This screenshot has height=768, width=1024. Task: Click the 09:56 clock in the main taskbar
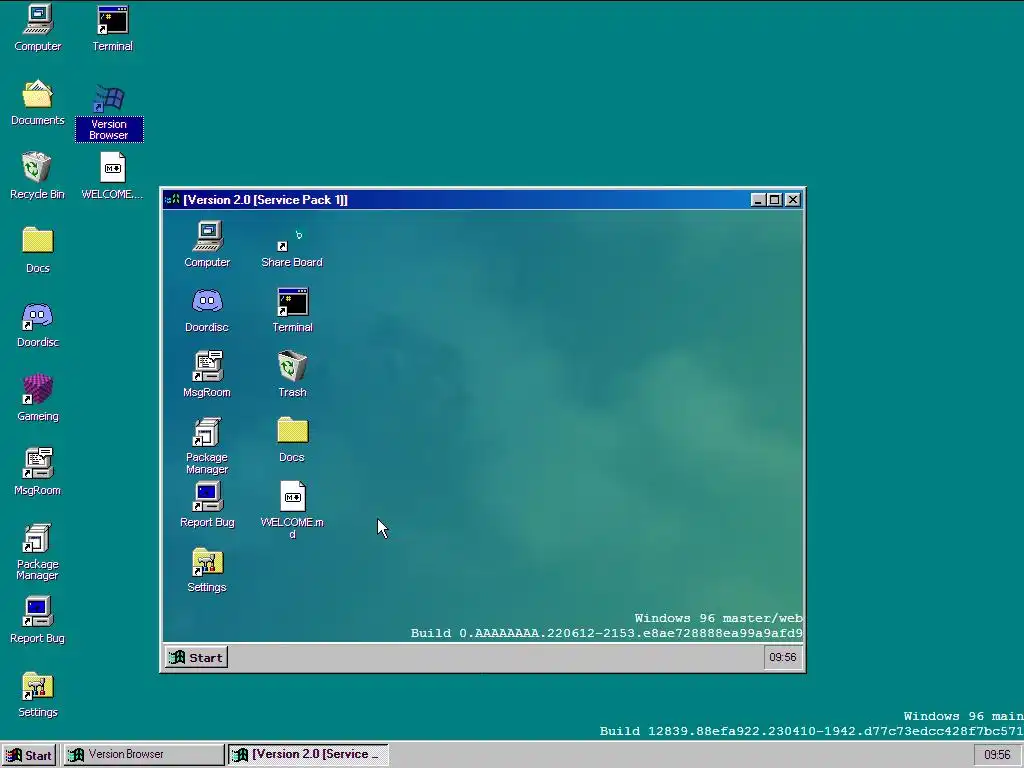pyautogui.click(x=997, y=755)
